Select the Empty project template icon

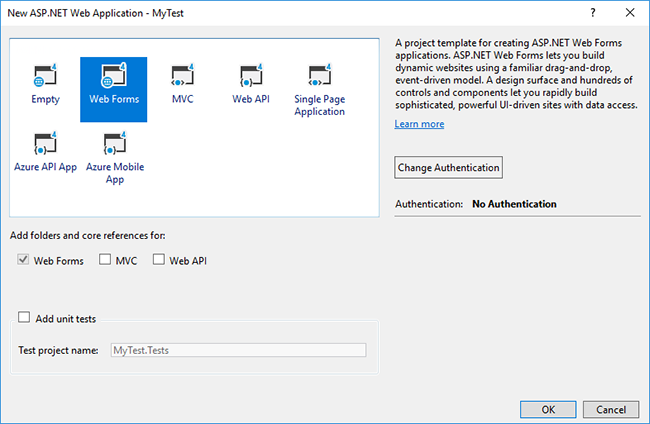pos(45,75)
